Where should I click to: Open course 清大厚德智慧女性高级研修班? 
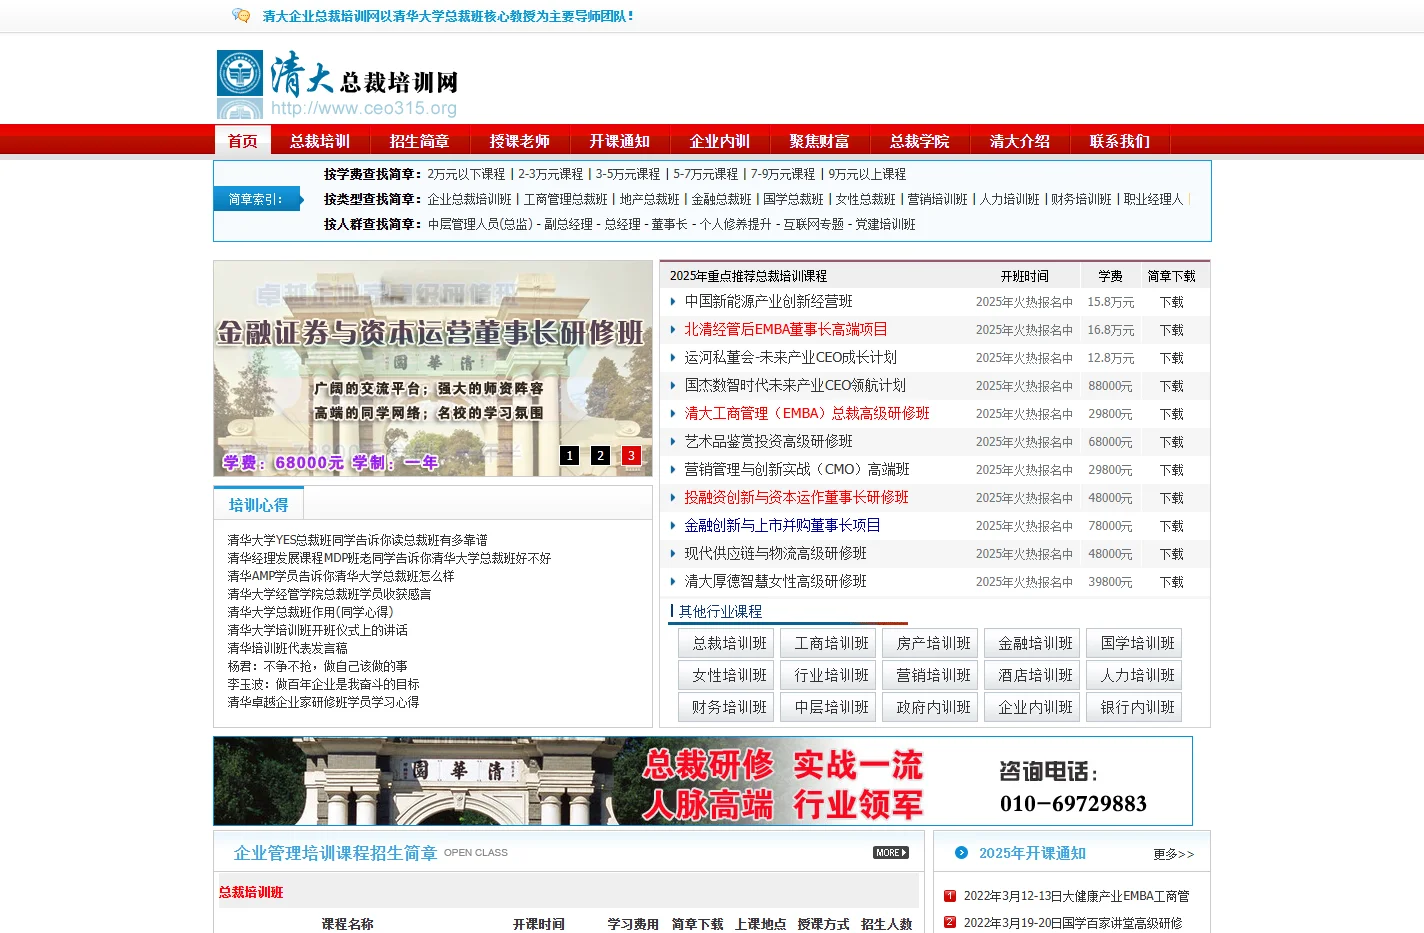click(776, 581)
